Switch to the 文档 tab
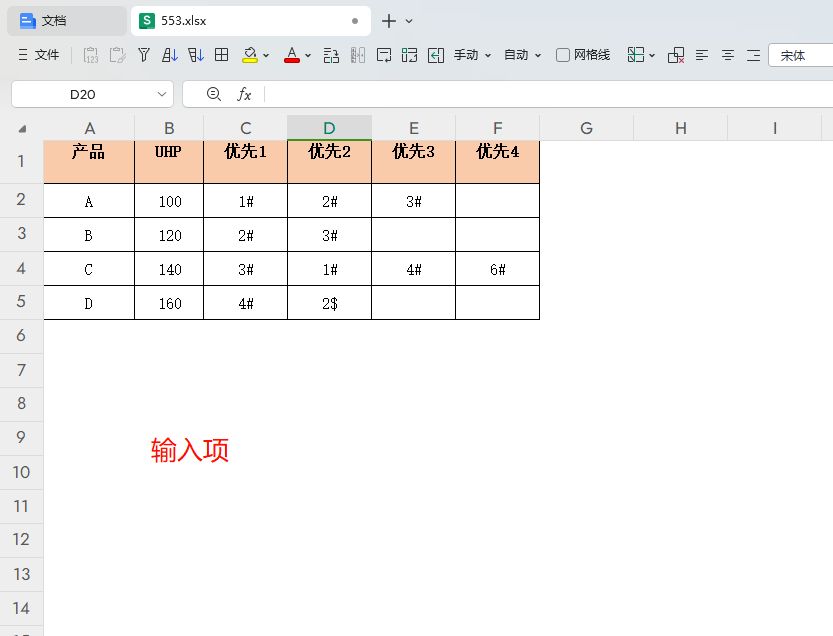Viewport: 833px width, 636px height. pyautogui.click(x=67, y=21)
